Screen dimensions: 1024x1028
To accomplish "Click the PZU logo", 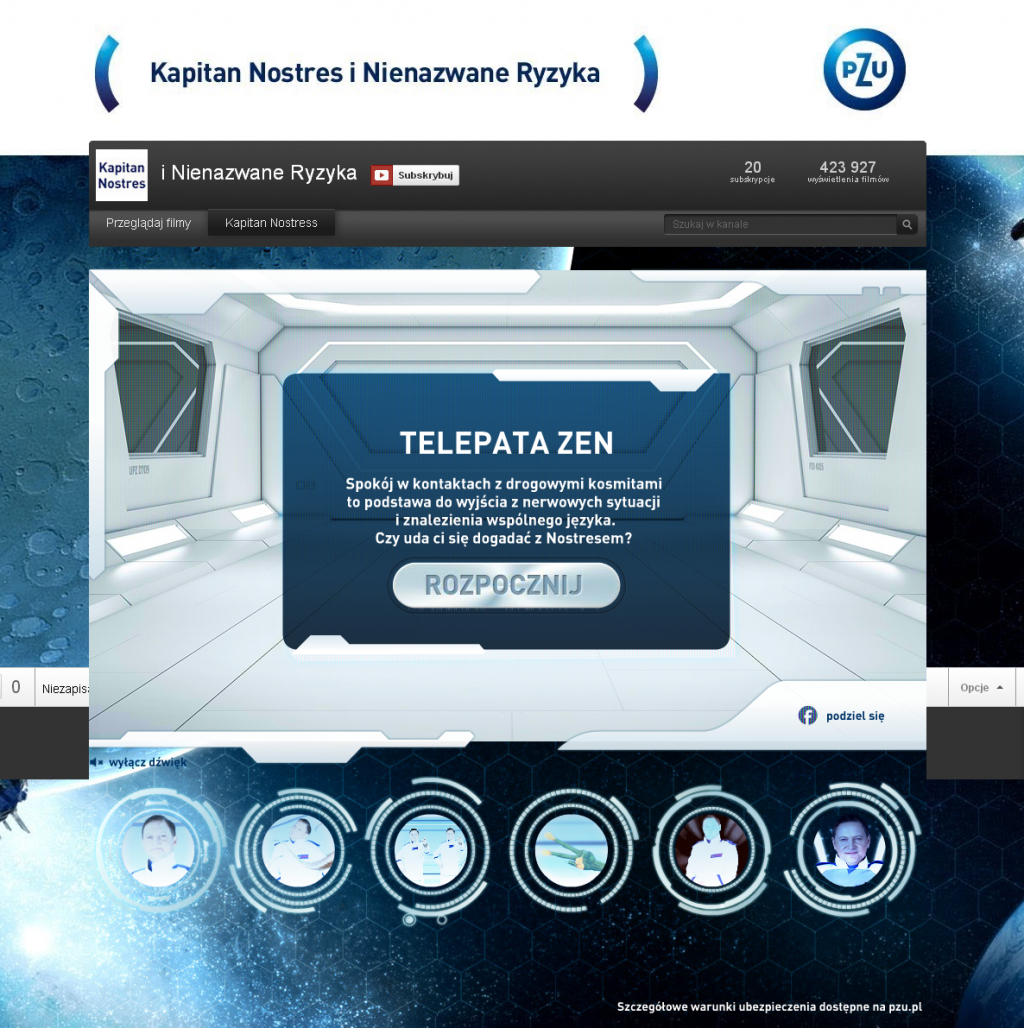I will point(863,69).
